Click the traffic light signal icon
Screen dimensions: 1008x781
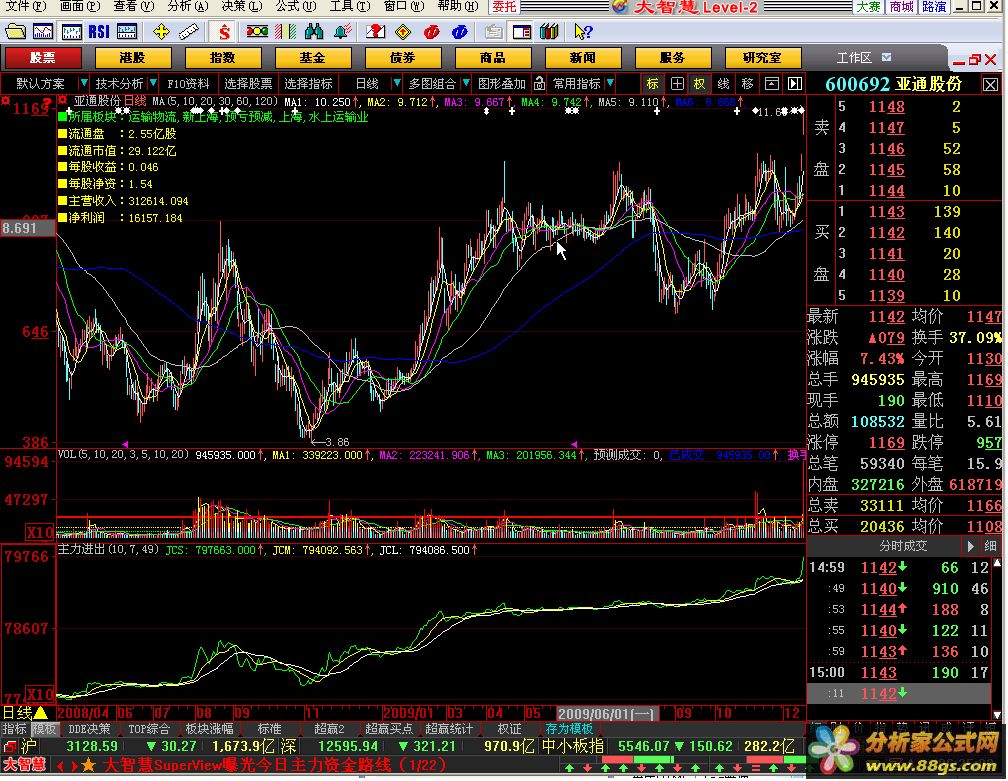click(x=257, y=31)
